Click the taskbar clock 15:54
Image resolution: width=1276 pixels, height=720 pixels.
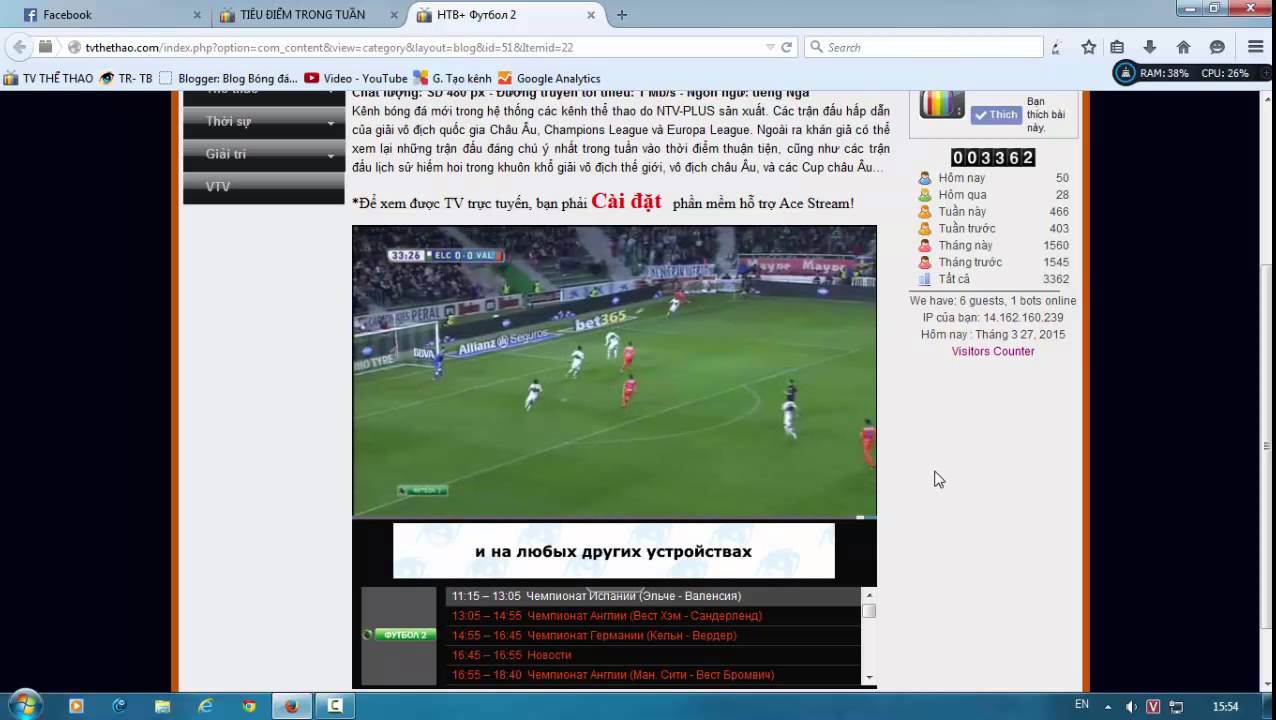point(1225,706)
